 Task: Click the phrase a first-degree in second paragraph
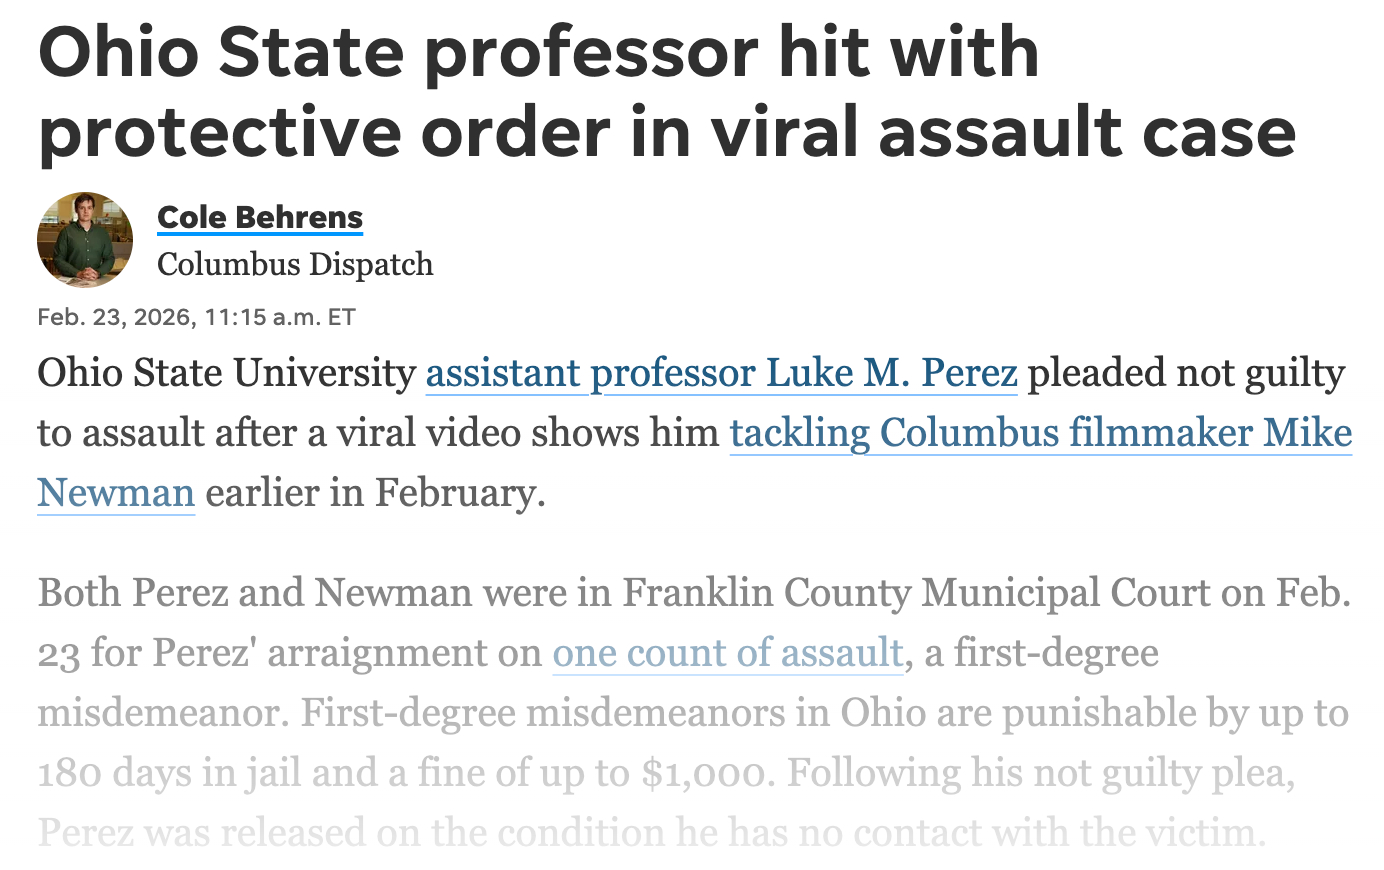point(1041,653)
